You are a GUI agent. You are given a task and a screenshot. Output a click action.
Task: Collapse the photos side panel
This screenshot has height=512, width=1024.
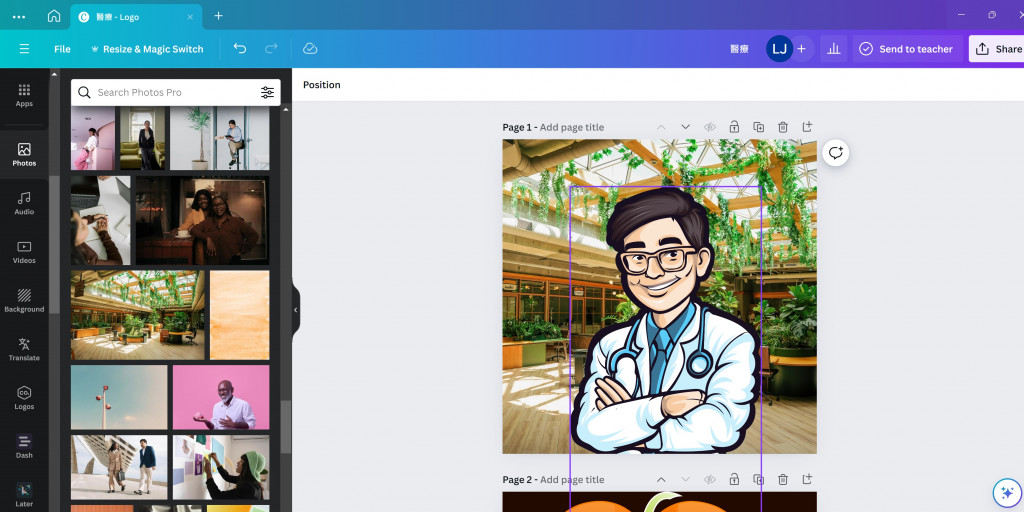pos(295,310)
